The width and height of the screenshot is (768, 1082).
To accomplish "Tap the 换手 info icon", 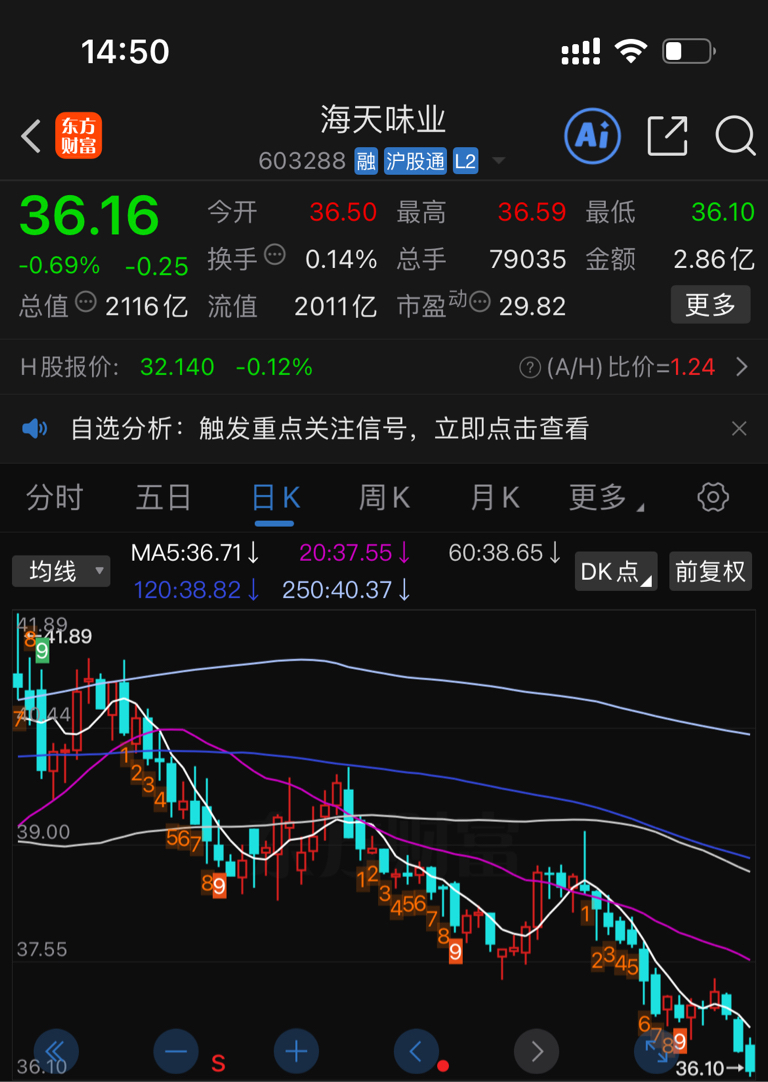I will point(275,255).
